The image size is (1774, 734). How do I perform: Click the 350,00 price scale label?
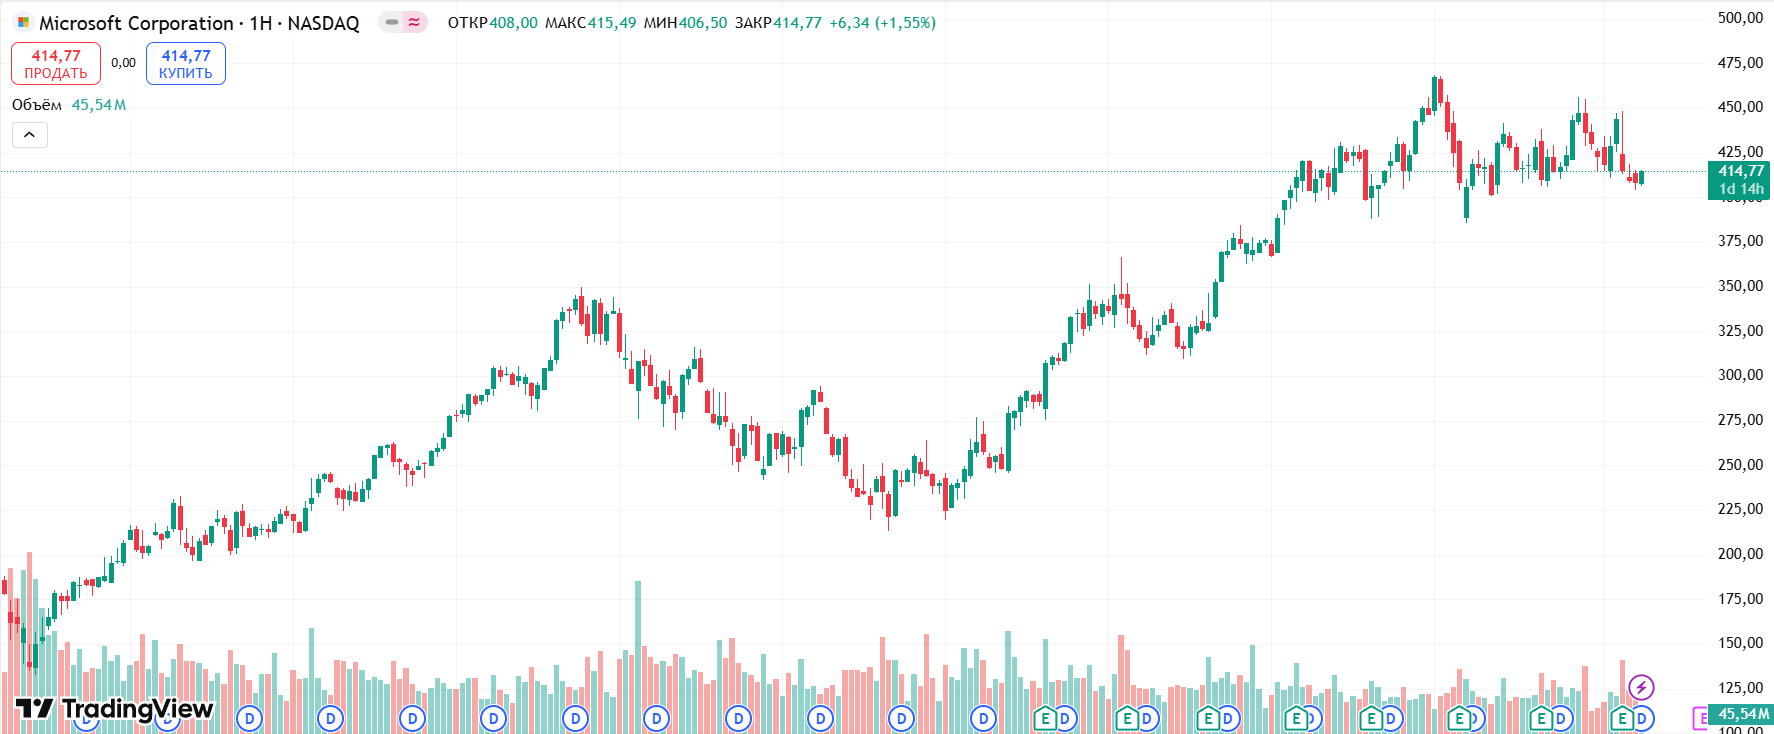click(1740, 285)
